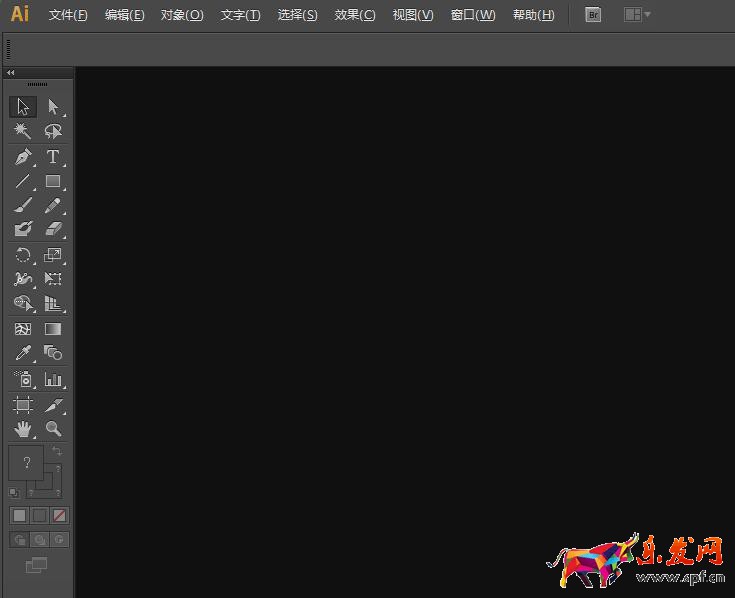Choose the Type tool
Screen dimensions: 735x598
(x=53, y=157)
